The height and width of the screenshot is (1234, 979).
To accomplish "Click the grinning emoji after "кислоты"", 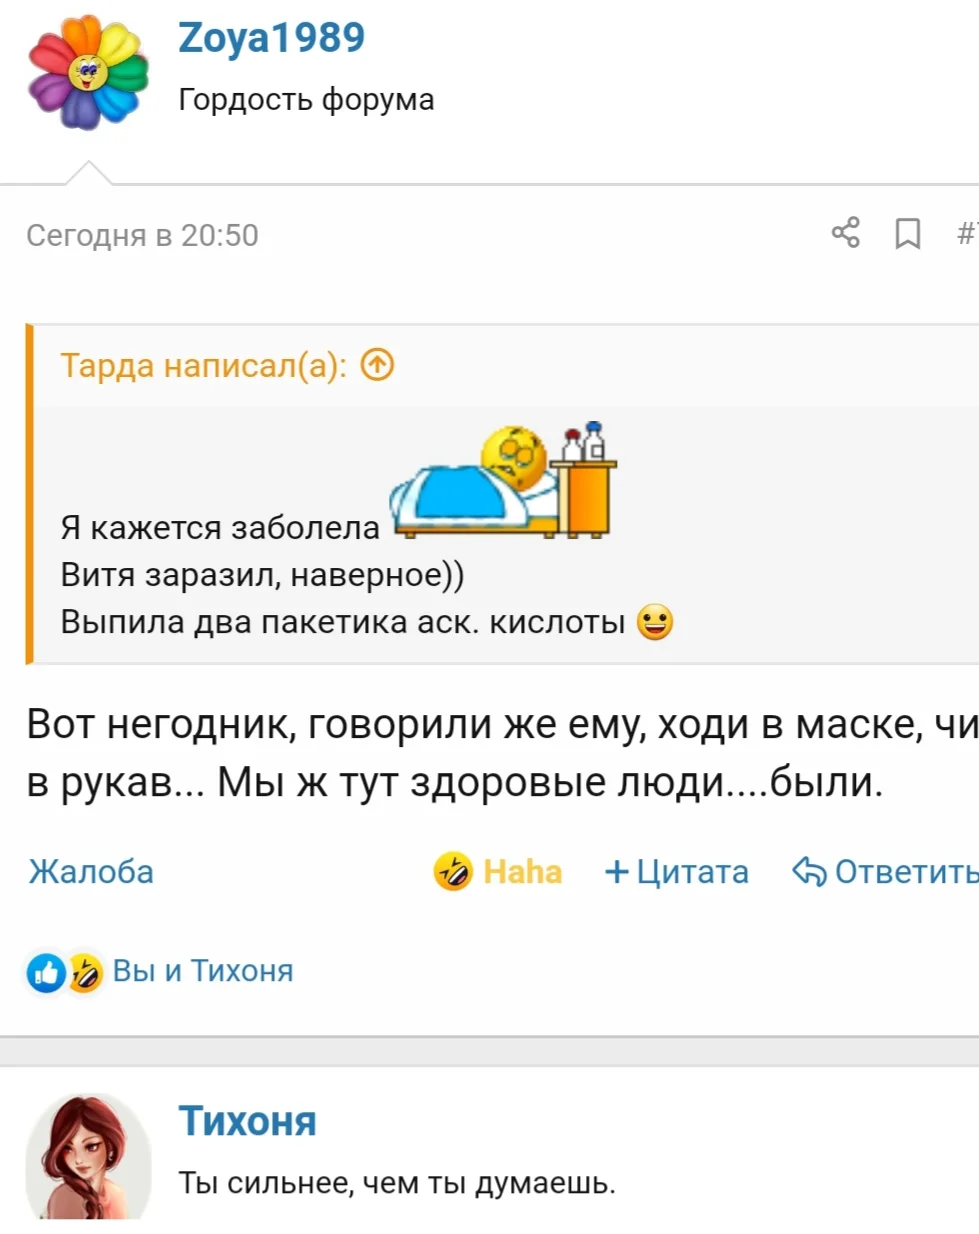I will [655, 622].
